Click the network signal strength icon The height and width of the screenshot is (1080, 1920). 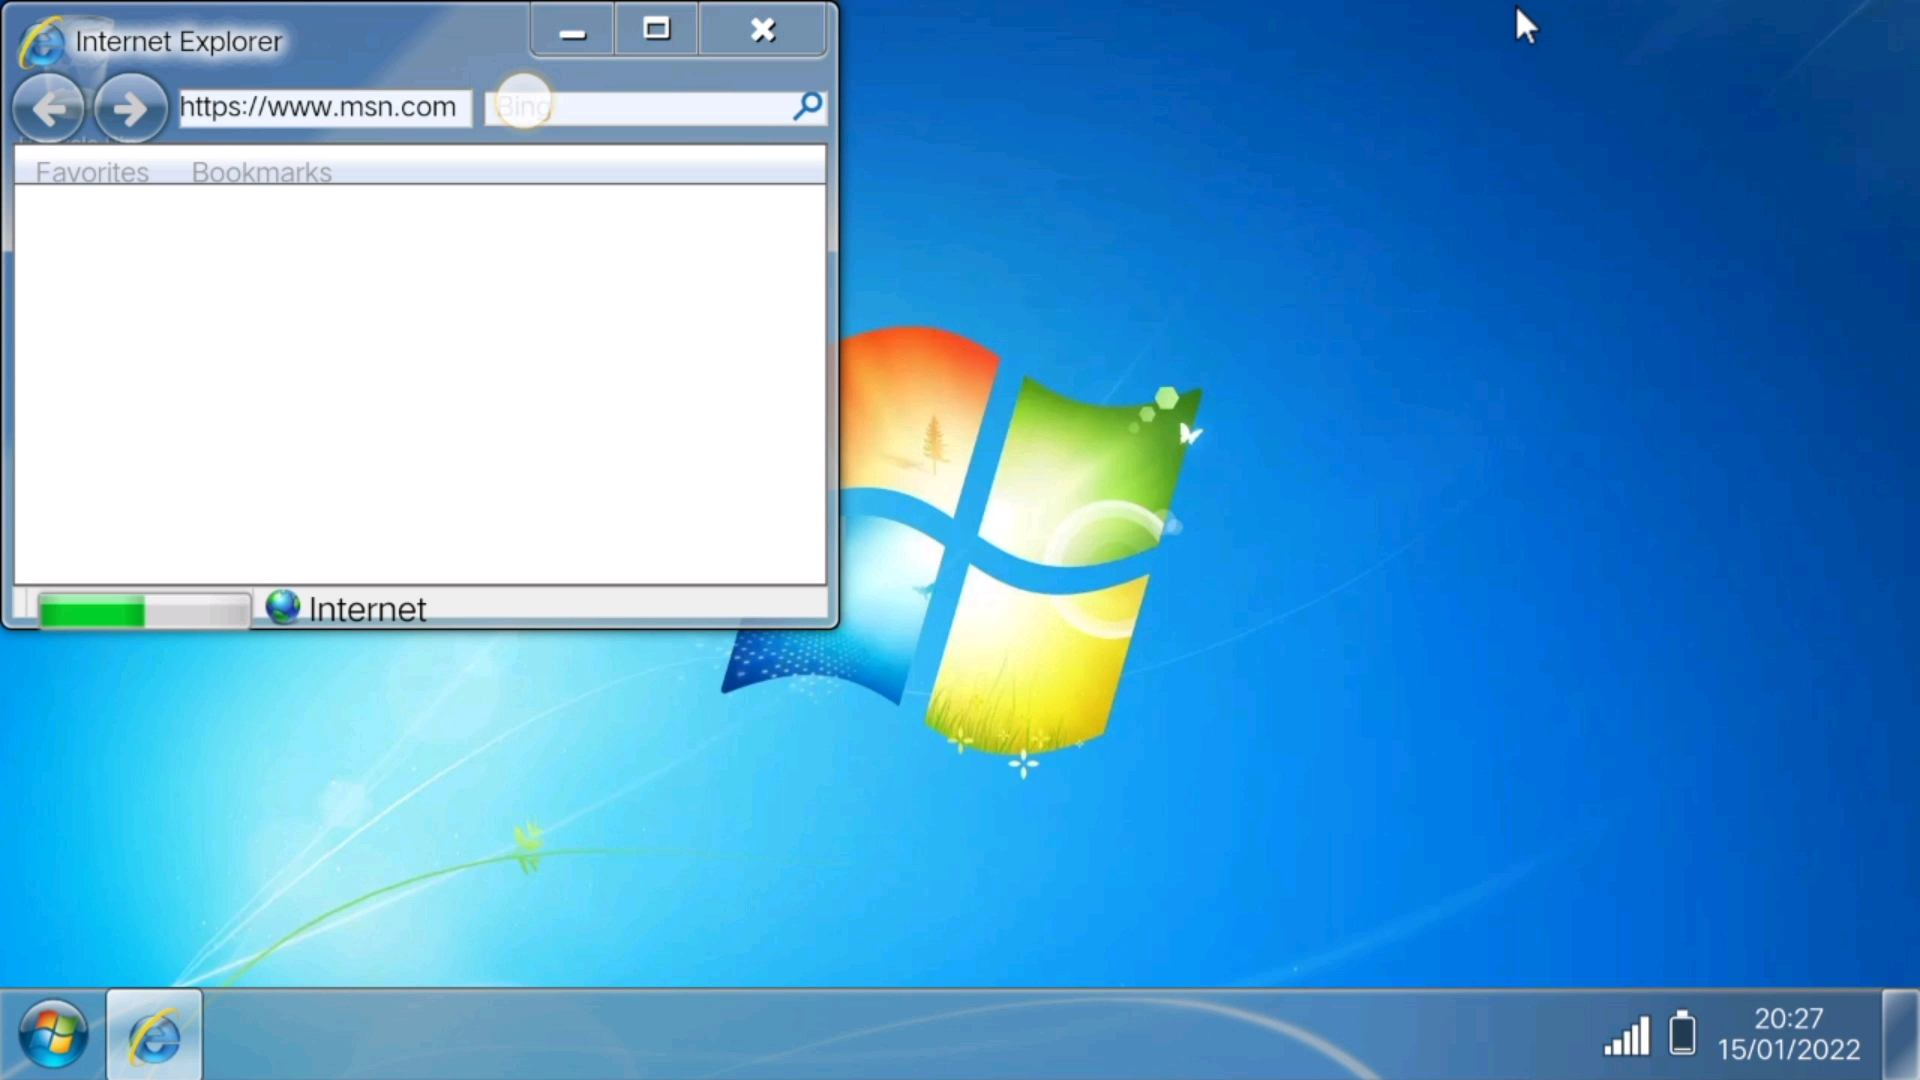point(1627,1036)
